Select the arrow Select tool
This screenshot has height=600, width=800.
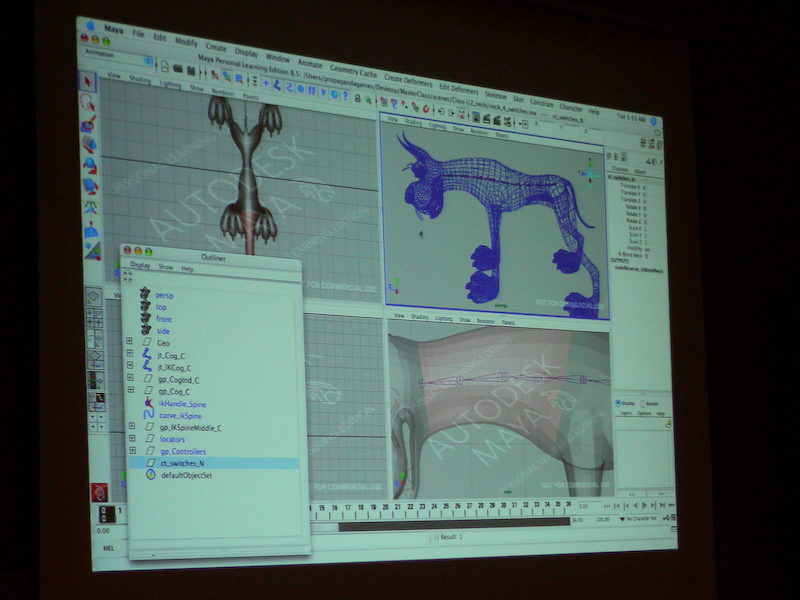tap(87, 82)
